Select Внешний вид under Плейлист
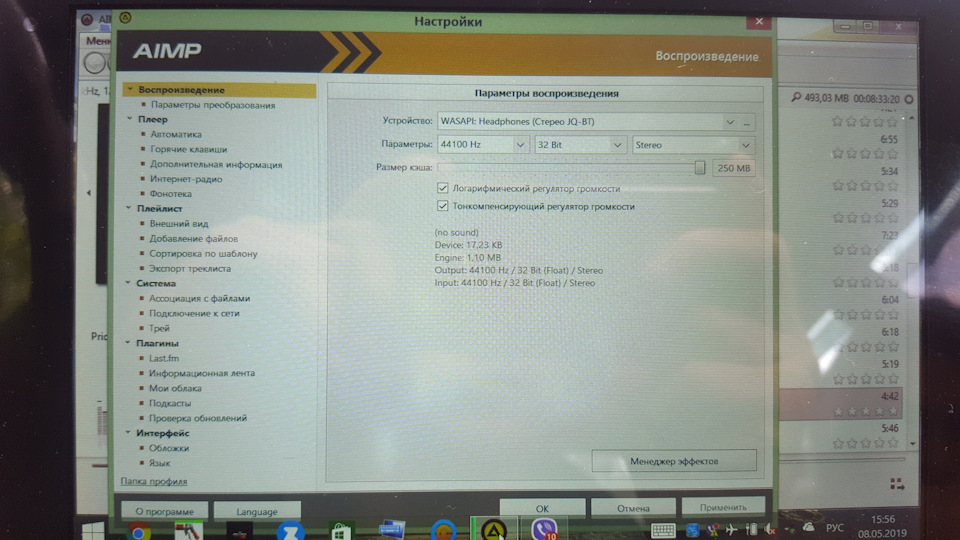Screen dimensions: 960x540 [x=179, y=223]
